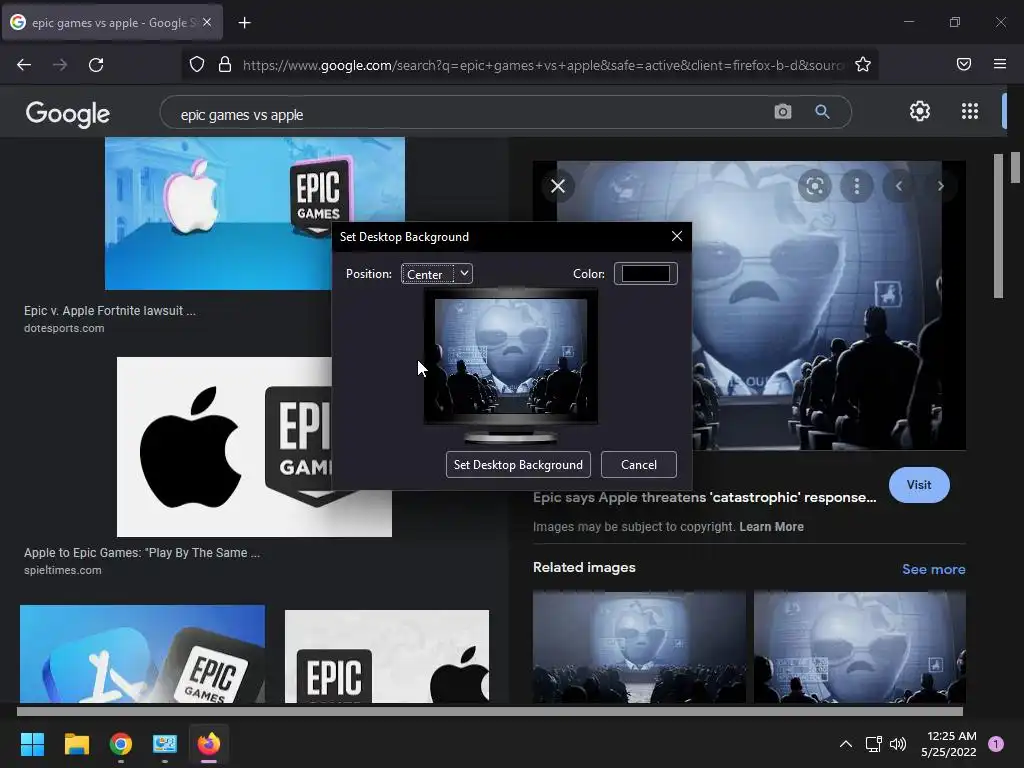Reload the current page
Screen dimensions: 1024x768
[x=96, y=65]
